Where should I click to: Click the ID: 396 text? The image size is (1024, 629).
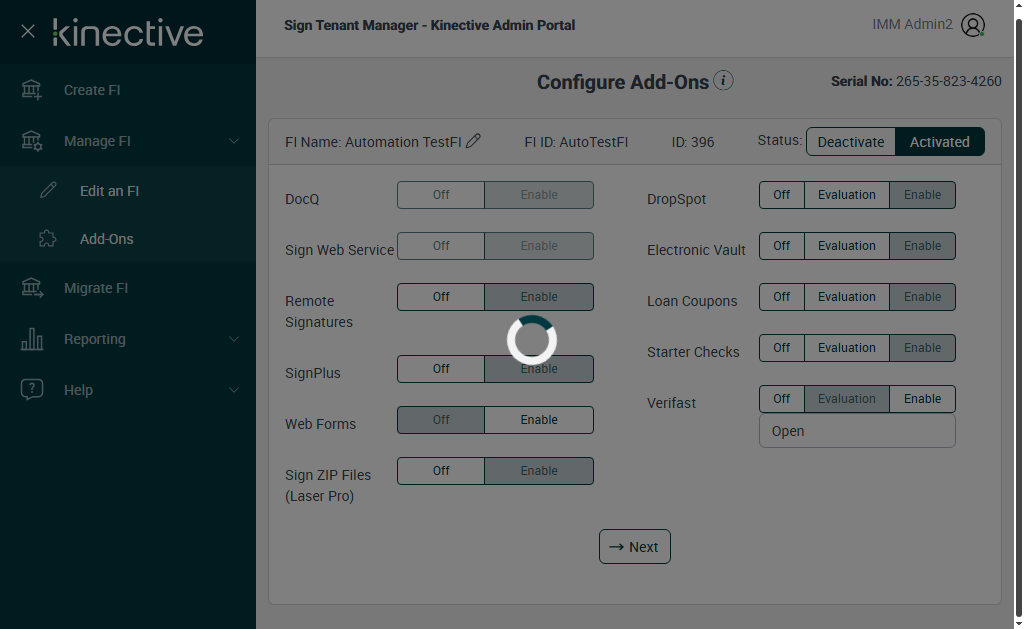point(693,142)
